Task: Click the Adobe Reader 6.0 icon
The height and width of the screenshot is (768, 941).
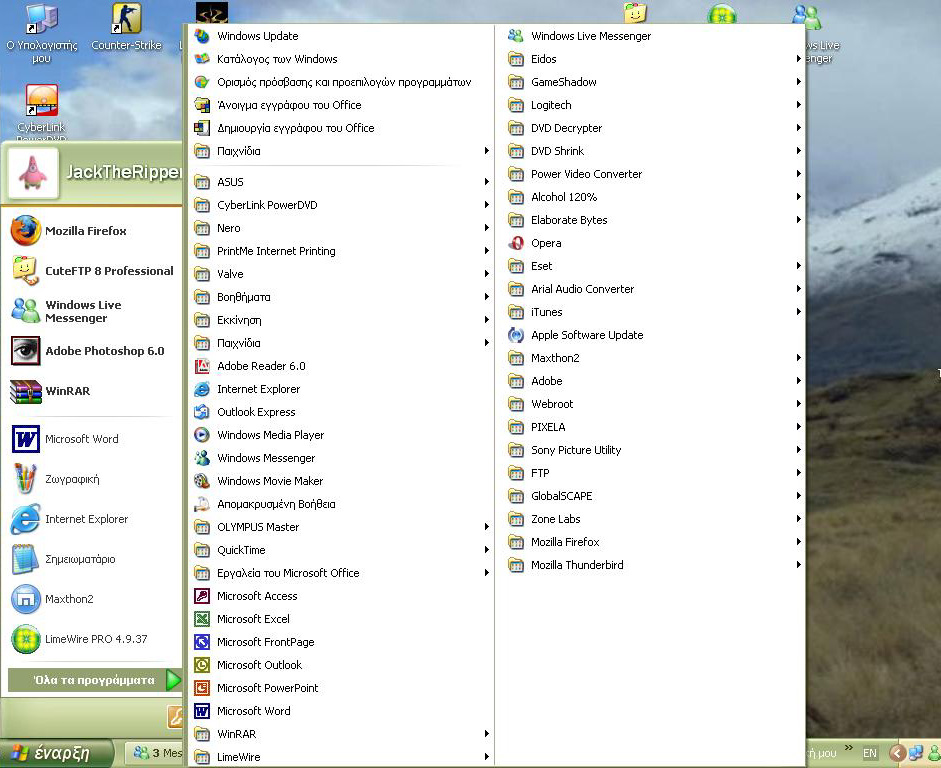Action: click(202, 366)
